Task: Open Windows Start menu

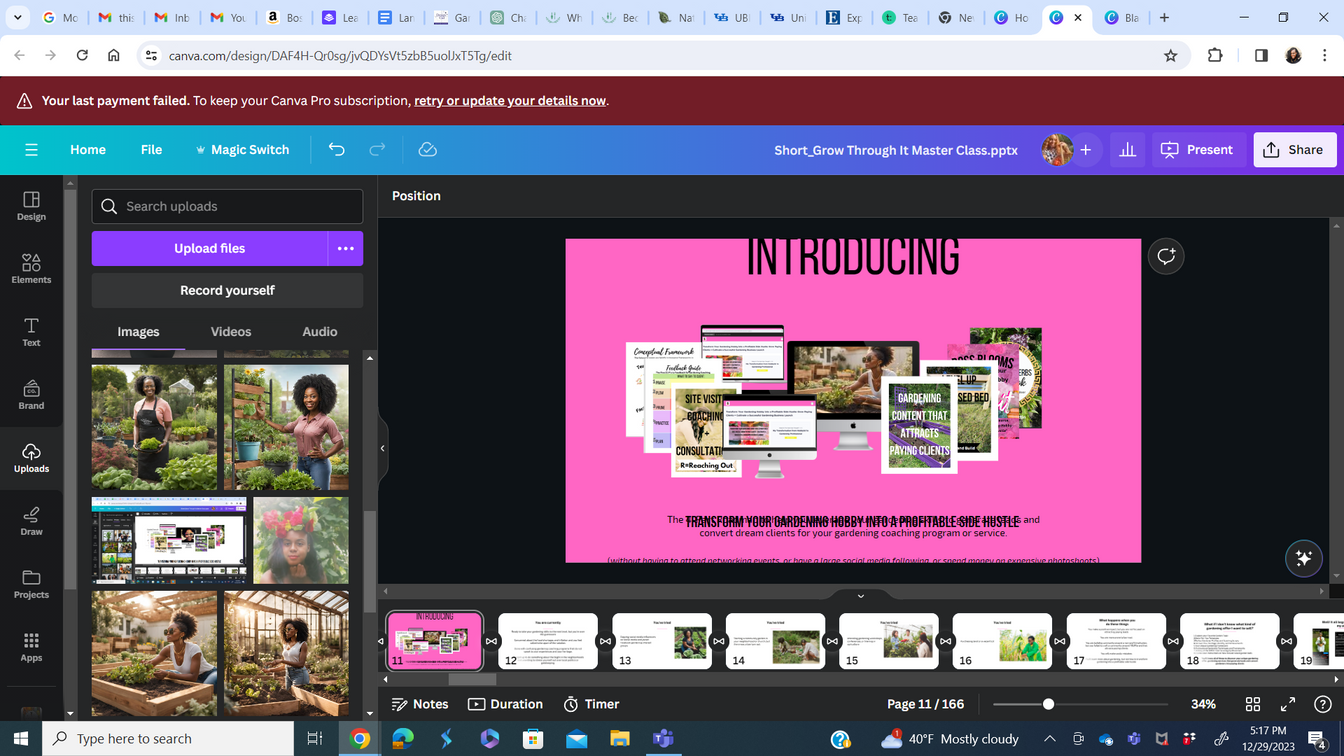Action: (20, 739)
